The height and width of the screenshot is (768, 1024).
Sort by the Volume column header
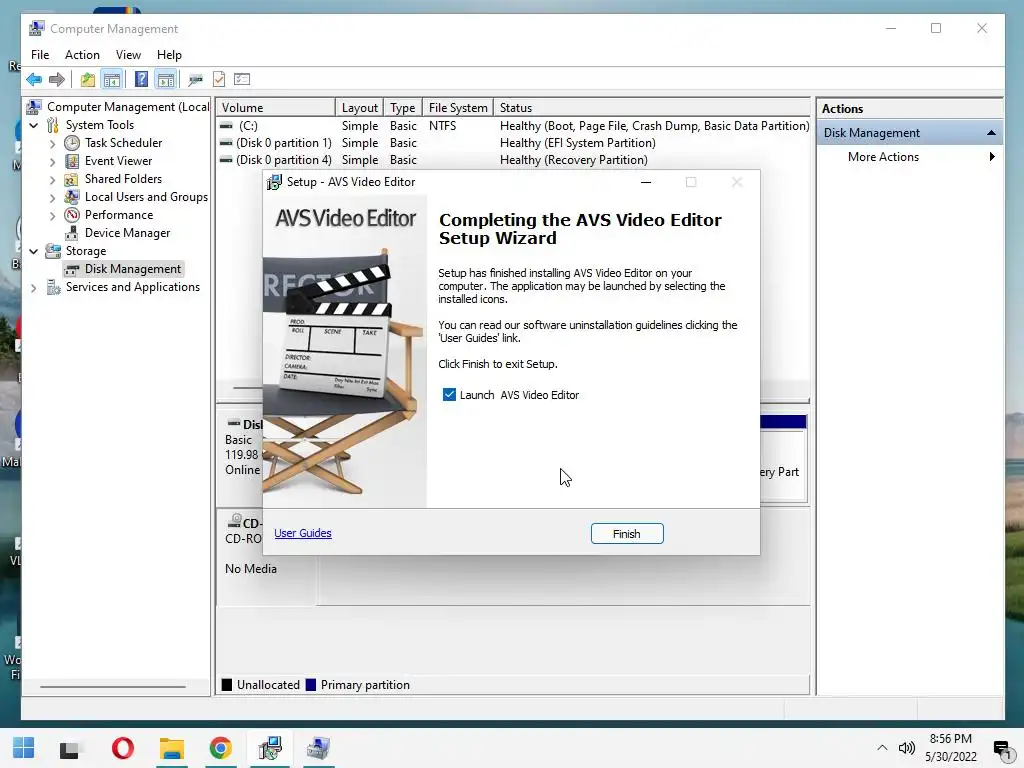276,108
